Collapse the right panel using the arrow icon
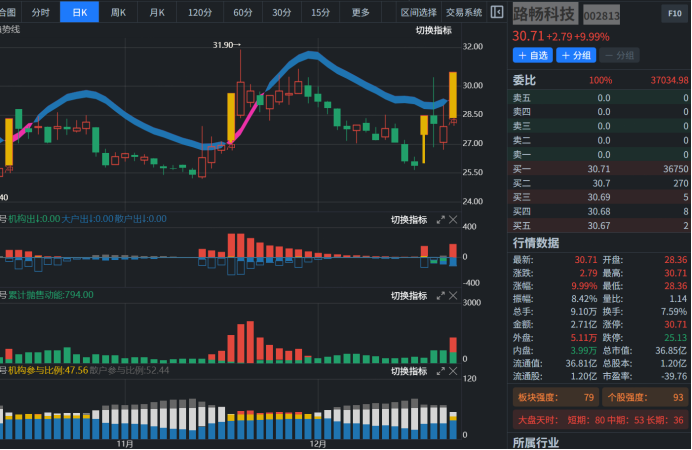Screen dimensions: 692x450 coord(497,12)
